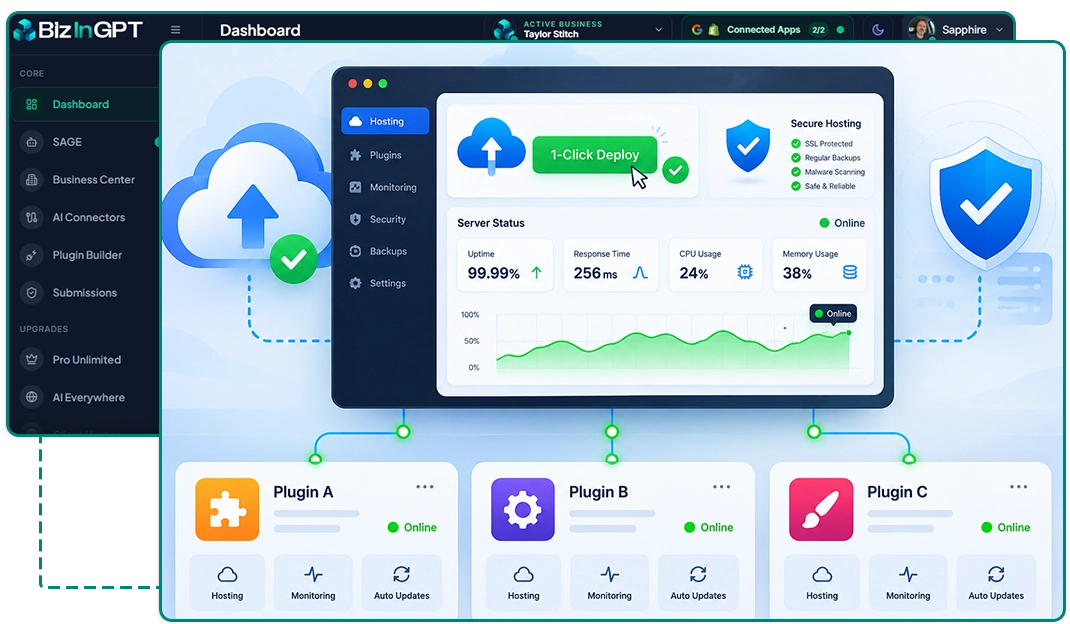Click the Secure Hosting shield icon

tap(748, 146)
